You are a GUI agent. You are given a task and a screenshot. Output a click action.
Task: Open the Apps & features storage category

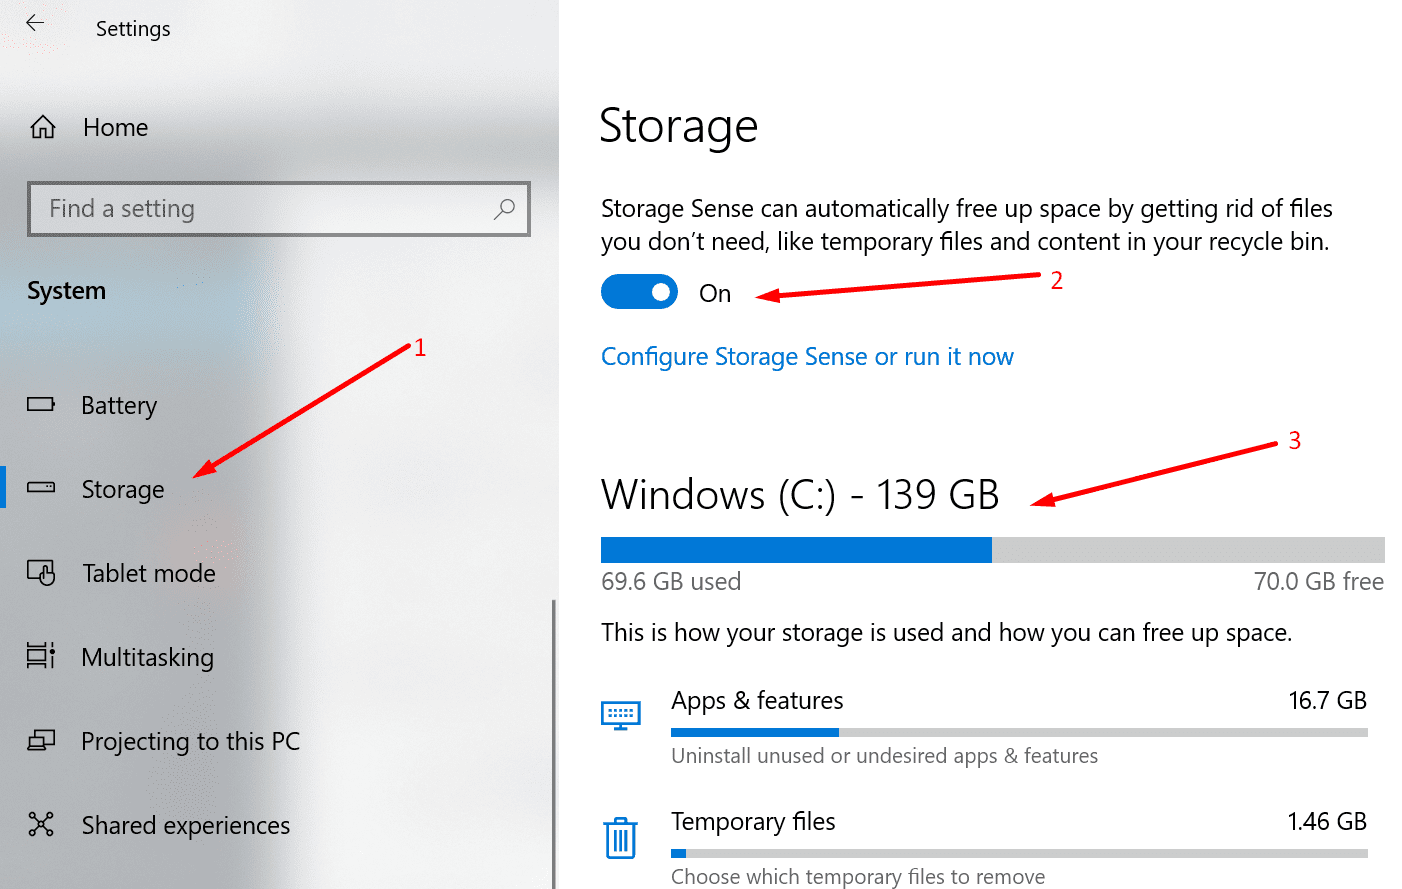(984, 727)
